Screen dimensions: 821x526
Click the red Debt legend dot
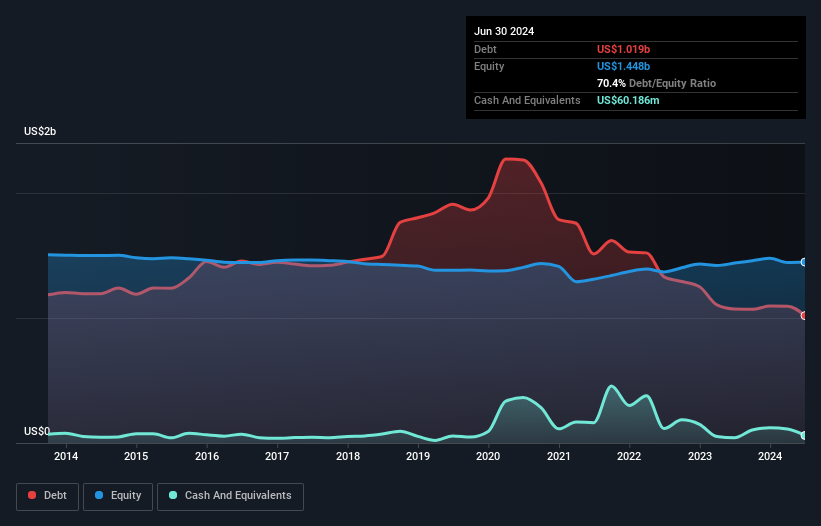(32, 495)
